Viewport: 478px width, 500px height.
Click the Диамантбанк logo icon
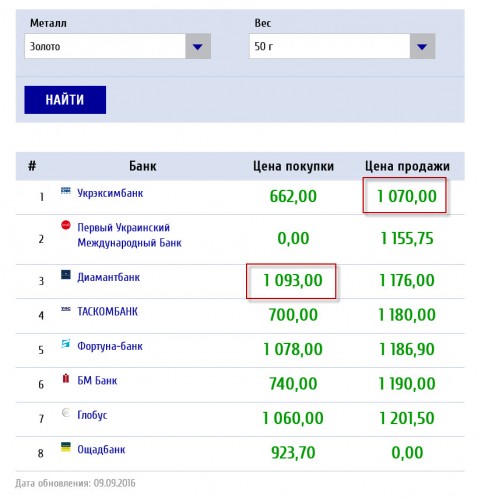pos(66,275)
